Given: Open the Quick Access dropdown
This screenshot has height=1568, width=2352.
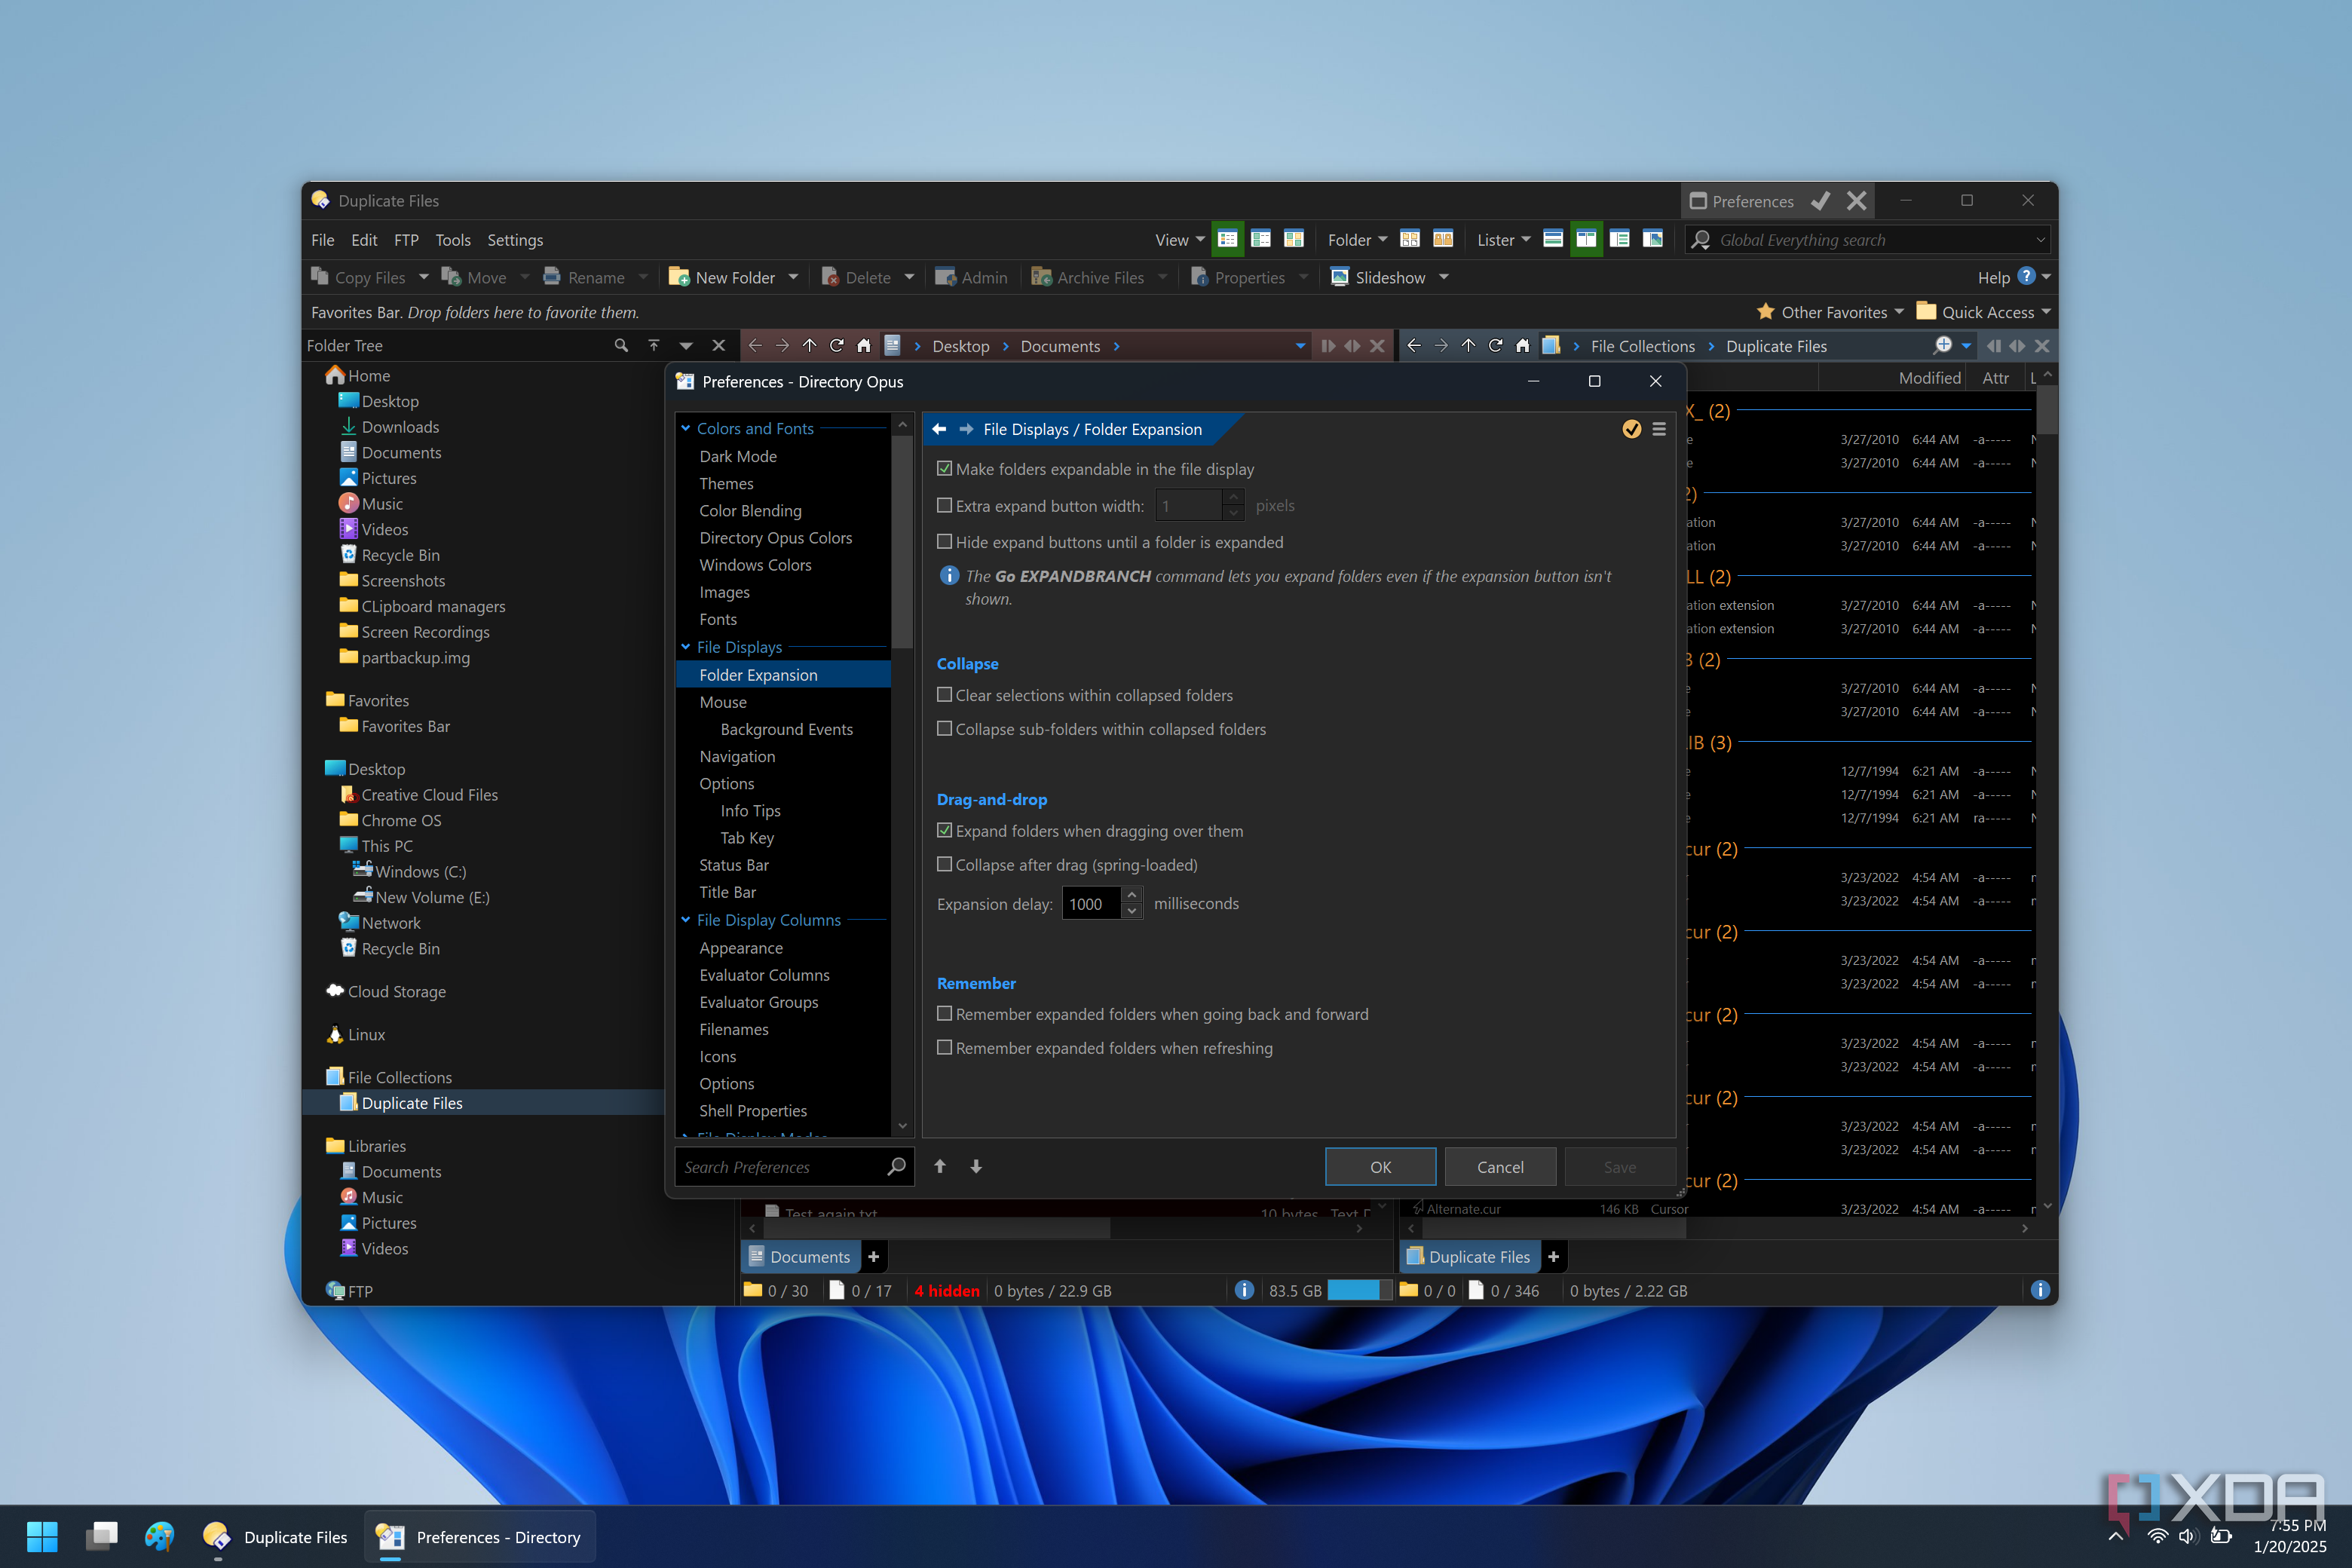Looking at the screenshot, I should [1984, 312].
